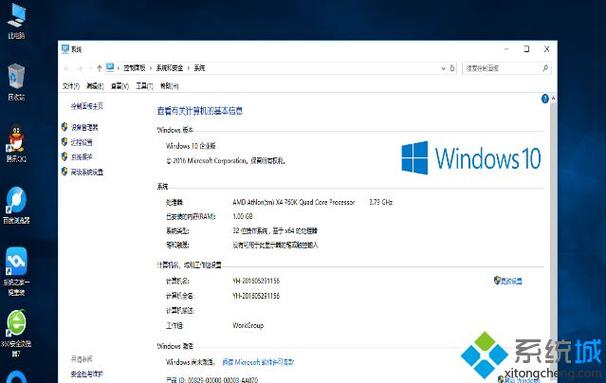
Task: Click the shield icon beside 高级系统设置
Action: [65, 171]
